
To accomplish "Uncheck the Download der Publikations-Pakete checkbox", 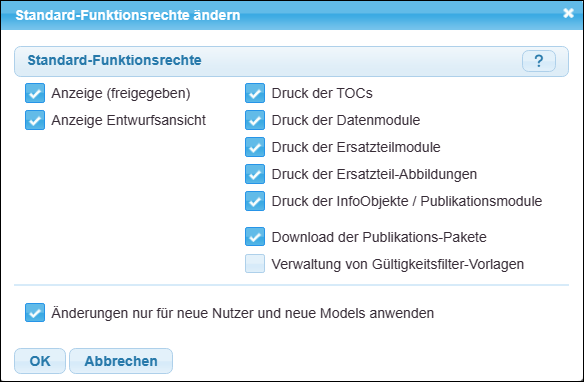I will [255, 237].
